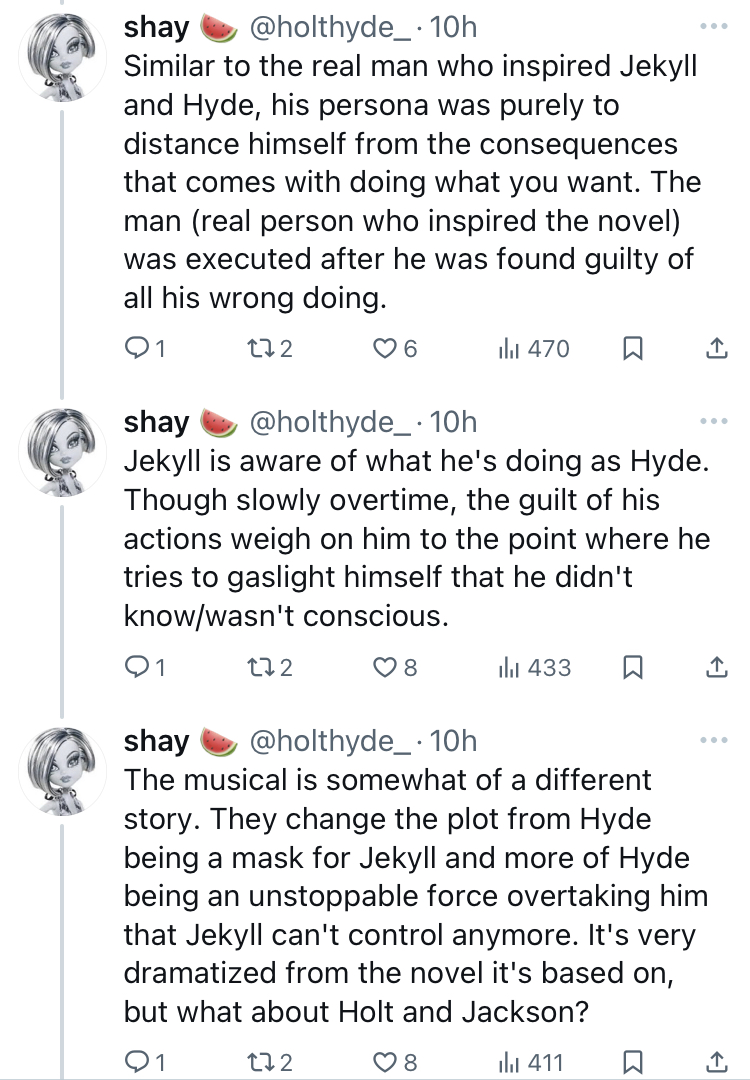Viewport: 750px width, 1080px height.
Task: View analytics showing 470 views
Action: [534, 349]
